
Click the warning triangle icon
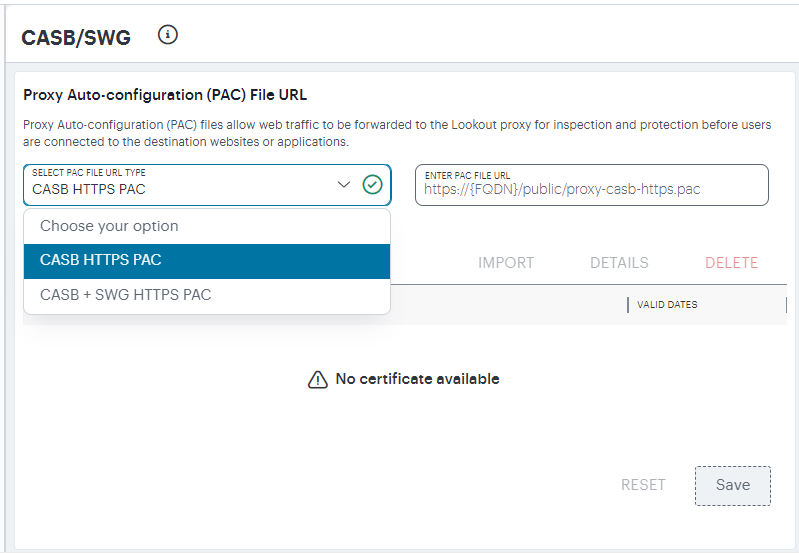pos(317,379)
